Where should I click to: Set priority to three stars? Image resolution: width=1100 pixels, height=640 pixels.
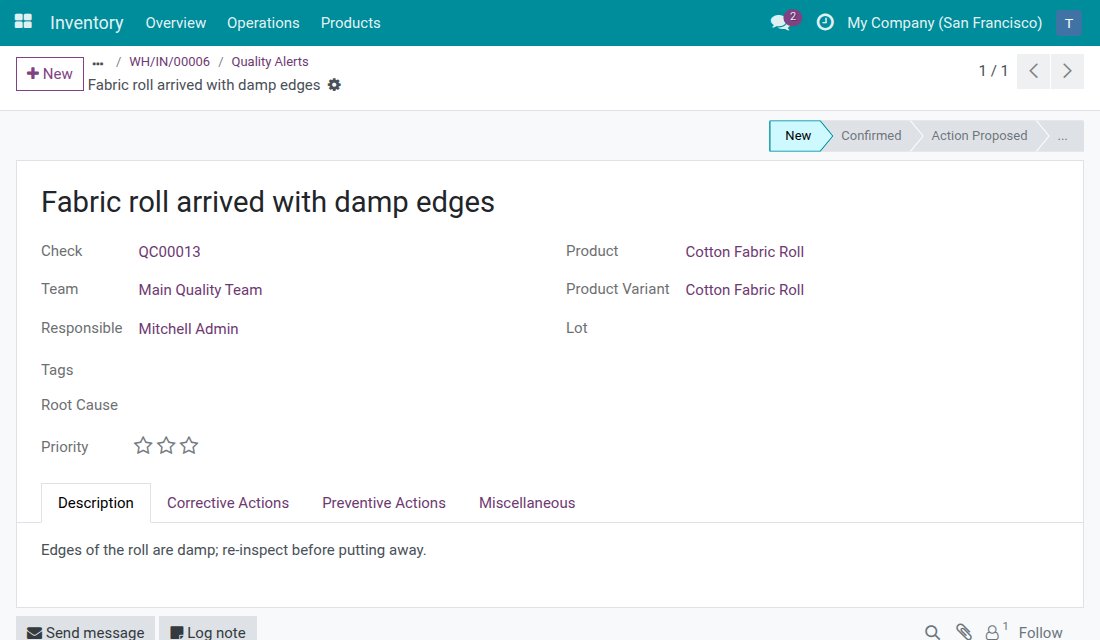pyautogui.click(x=189, y=446)
